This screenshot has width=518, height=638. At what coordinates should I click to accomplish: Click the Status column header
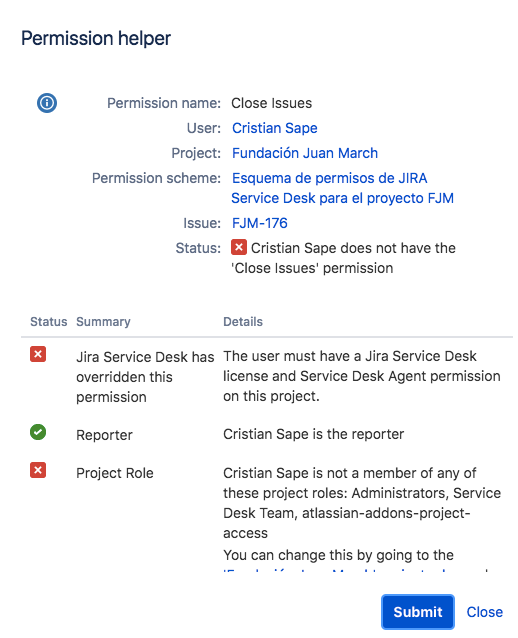(48, 321)
